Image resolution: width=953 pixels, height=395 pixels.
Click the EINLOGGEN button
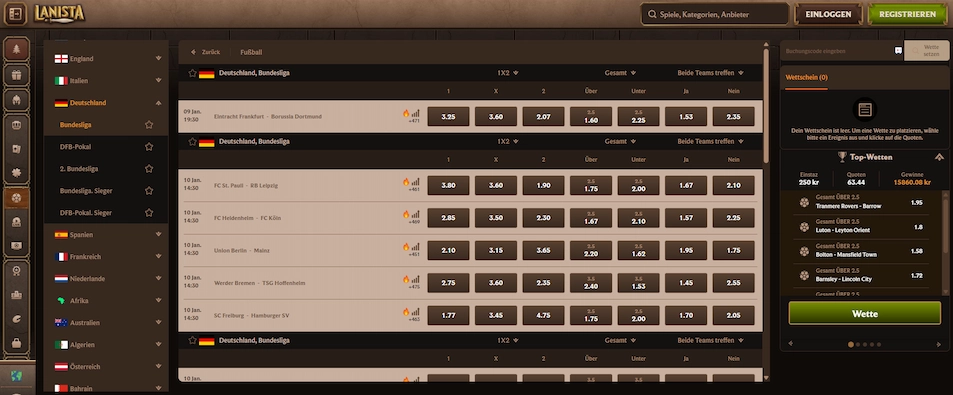(828, 14)
